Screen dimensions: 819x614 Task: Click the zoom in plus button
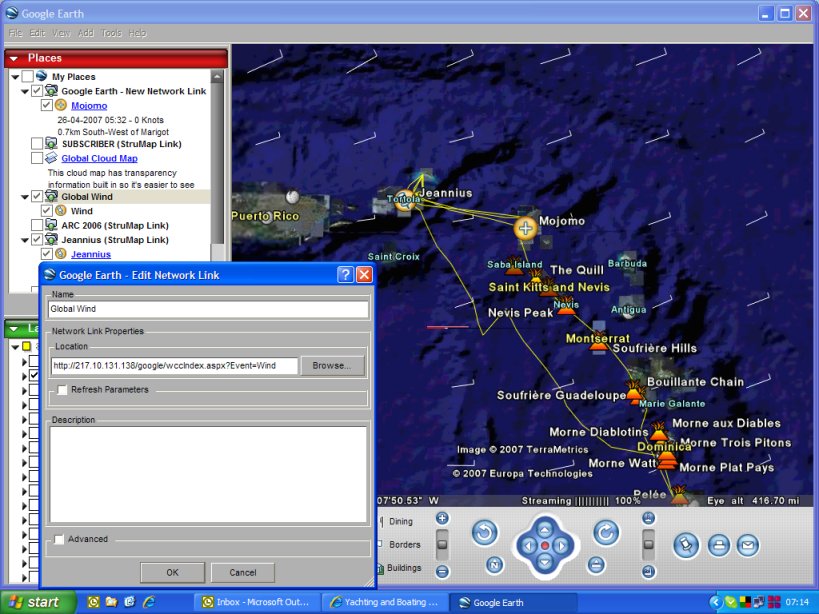click(x=442, y=518)
